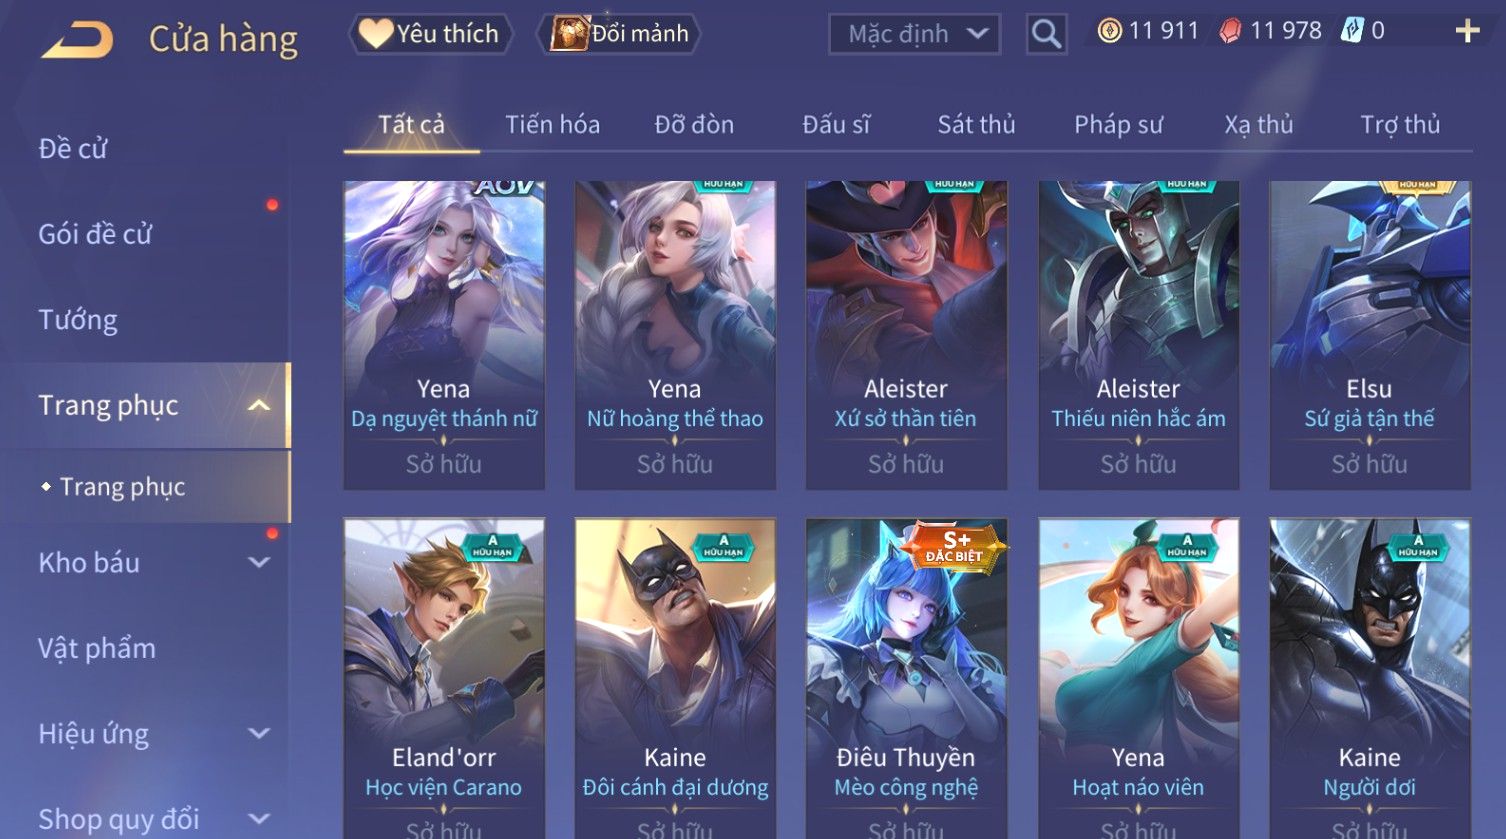Tap the plus icon to add currency

[1467, 32]
